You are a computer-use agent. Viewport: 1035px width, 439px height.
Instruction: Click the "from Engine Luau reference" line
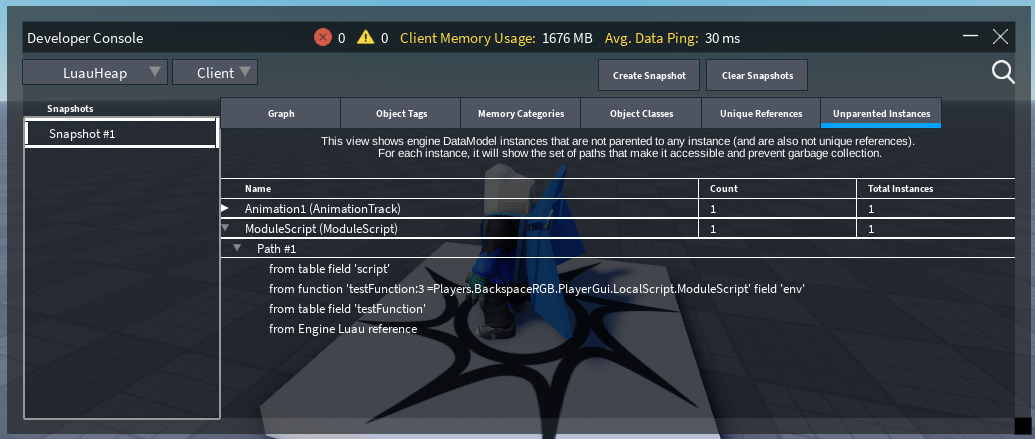tap(343, 329)
